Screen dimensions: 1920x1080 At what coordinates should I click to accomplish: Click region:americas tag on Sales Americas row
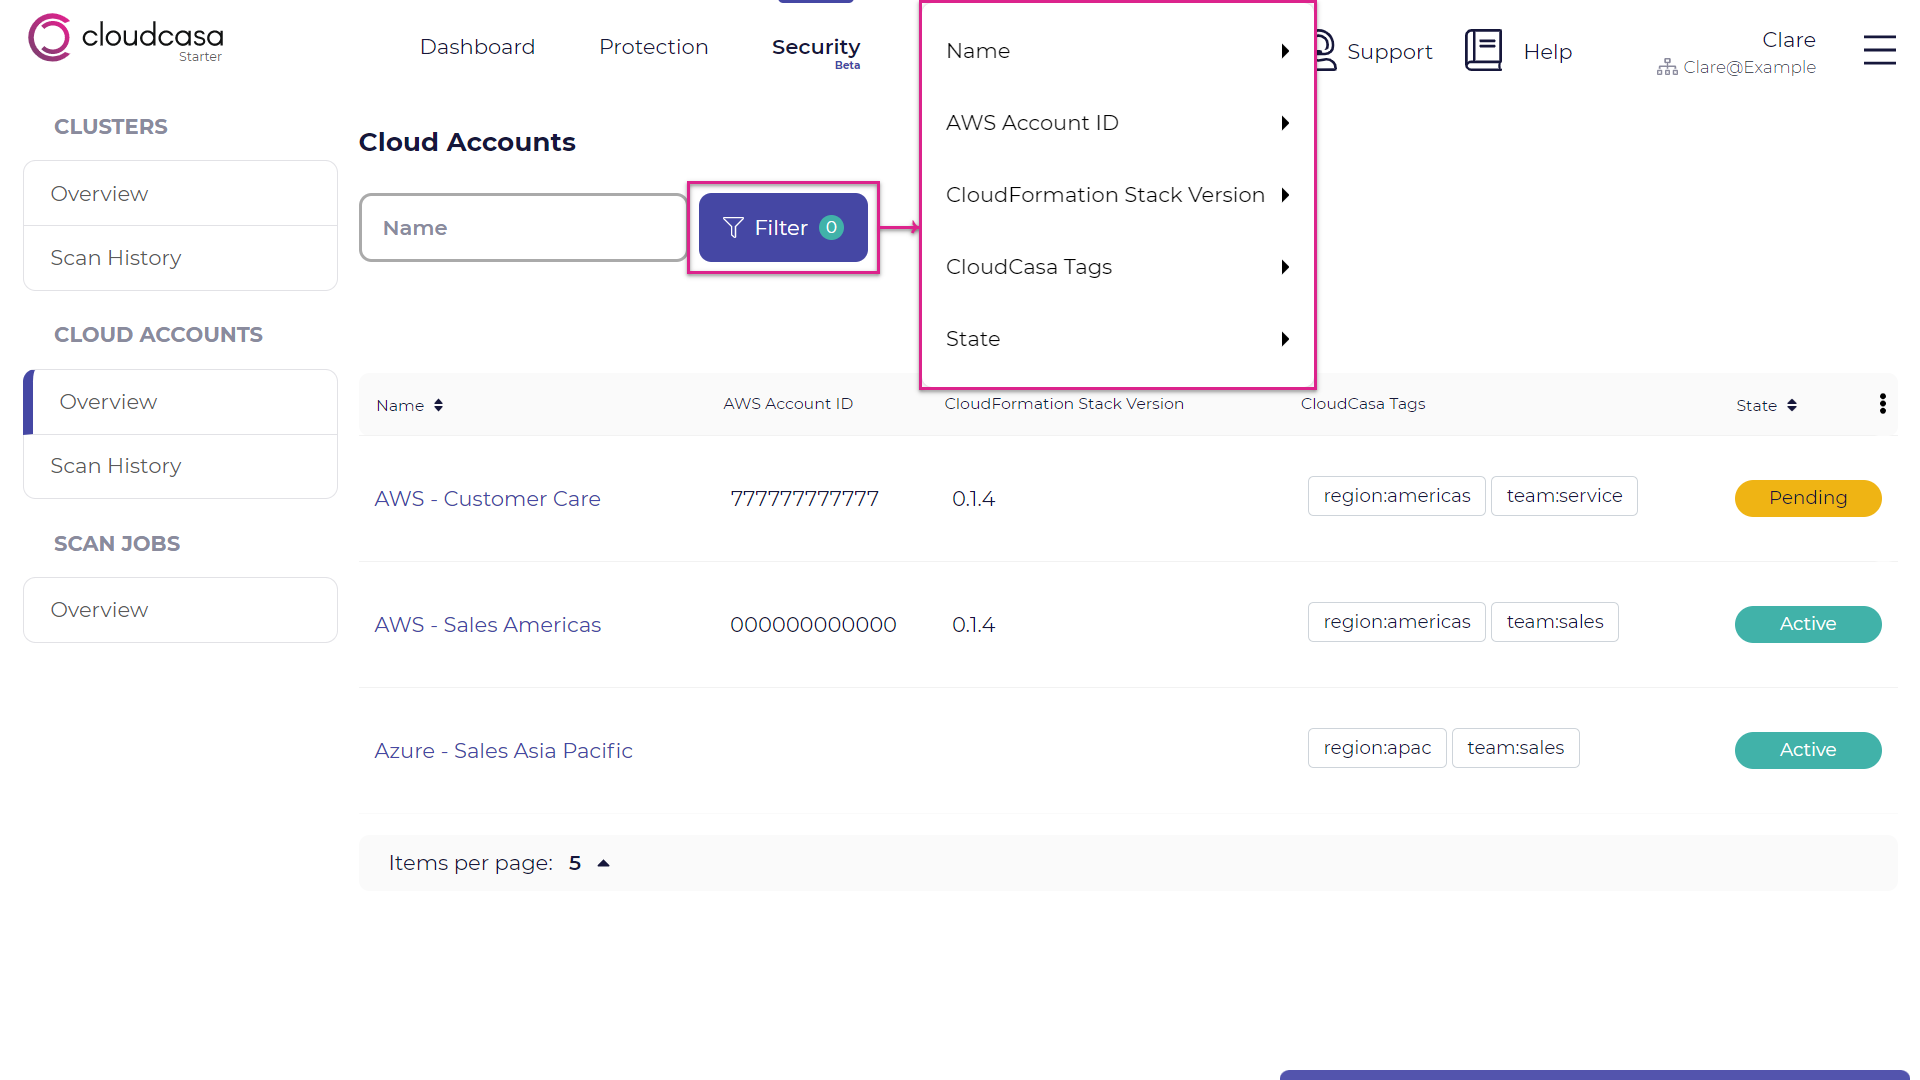pos(1396,622)
